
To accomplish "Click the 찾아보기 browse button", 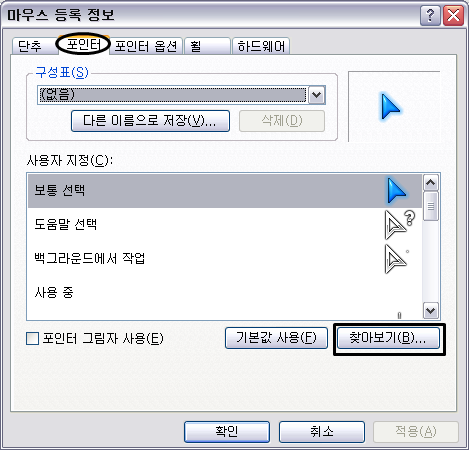I will click(388, 338).
